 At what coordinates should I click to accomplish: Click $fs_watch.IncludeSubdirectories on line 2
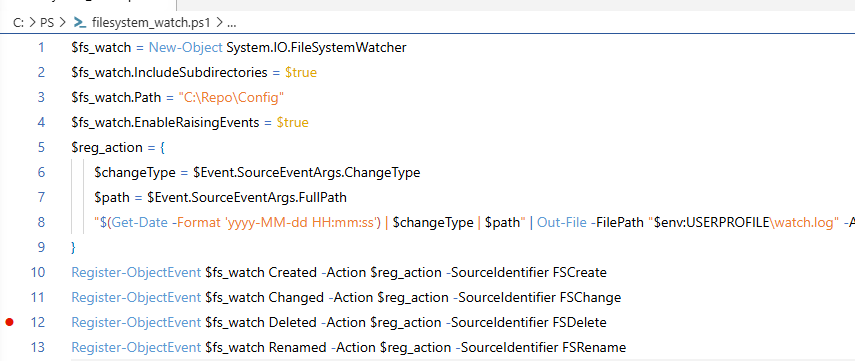[x=169, y=73]
